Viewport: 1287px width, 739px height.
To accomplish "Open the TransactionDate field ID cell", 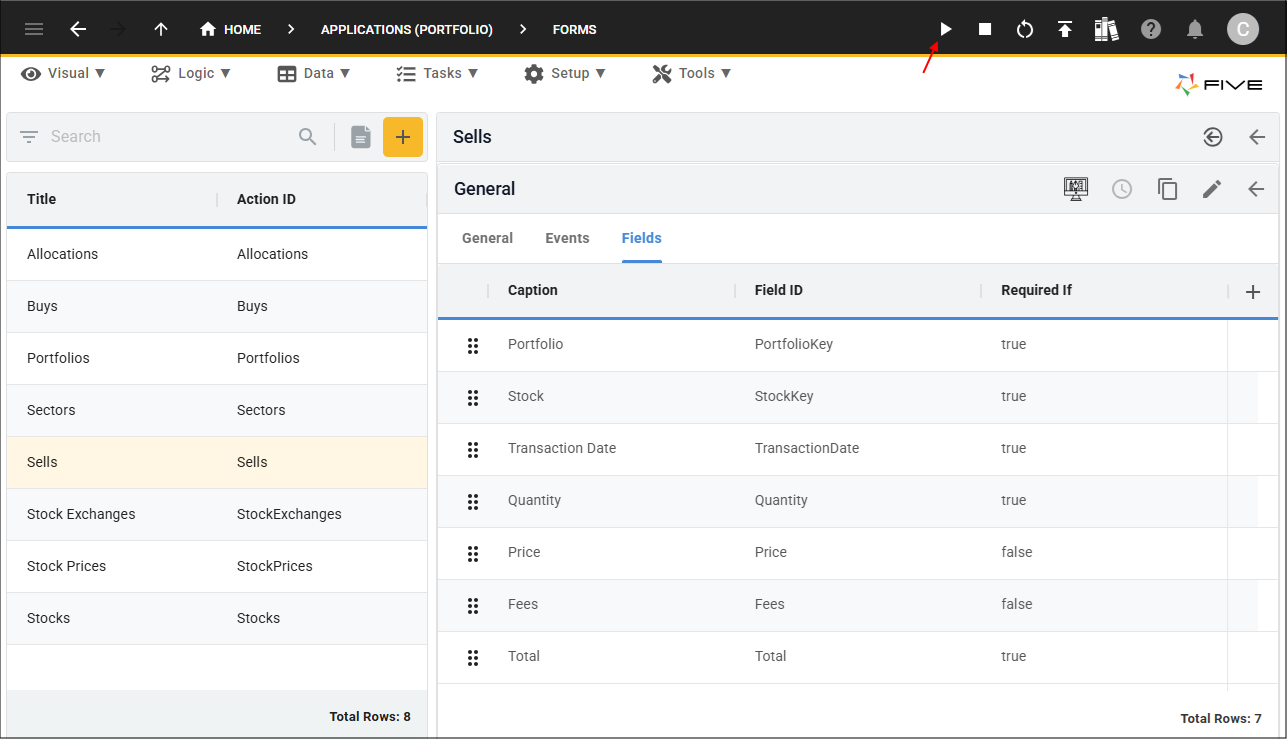I will point(807,448).
